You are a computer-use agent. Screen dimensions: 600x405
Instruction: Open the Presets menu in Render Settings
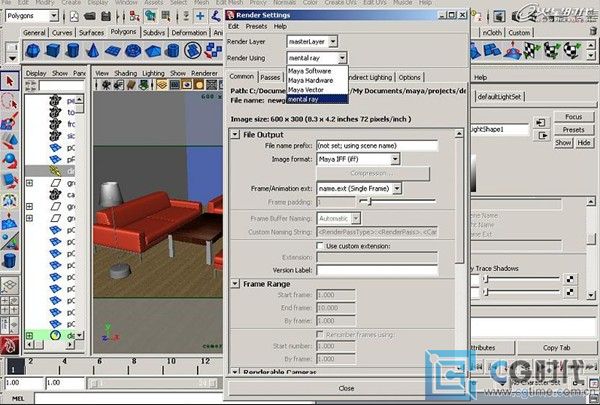point(256,26)
